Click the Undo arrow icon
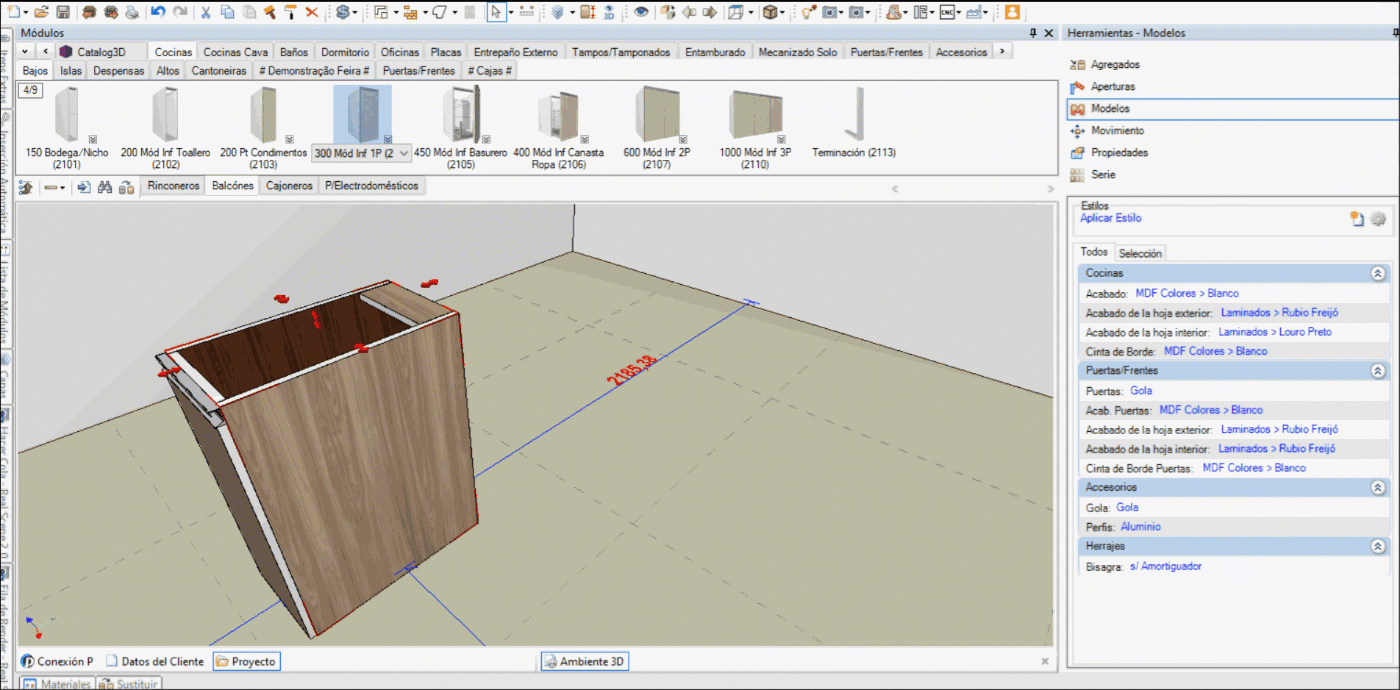Viewport: 1400px width, 690px height. tap(158, 12)
